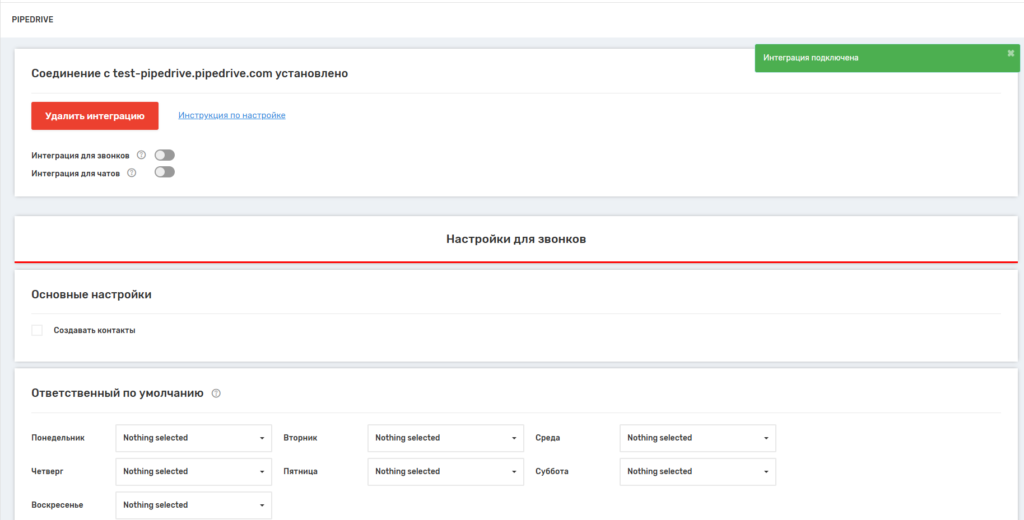Close the Интеграция подключена notification
The image size is (1024, 520).
click(1010, 52)
